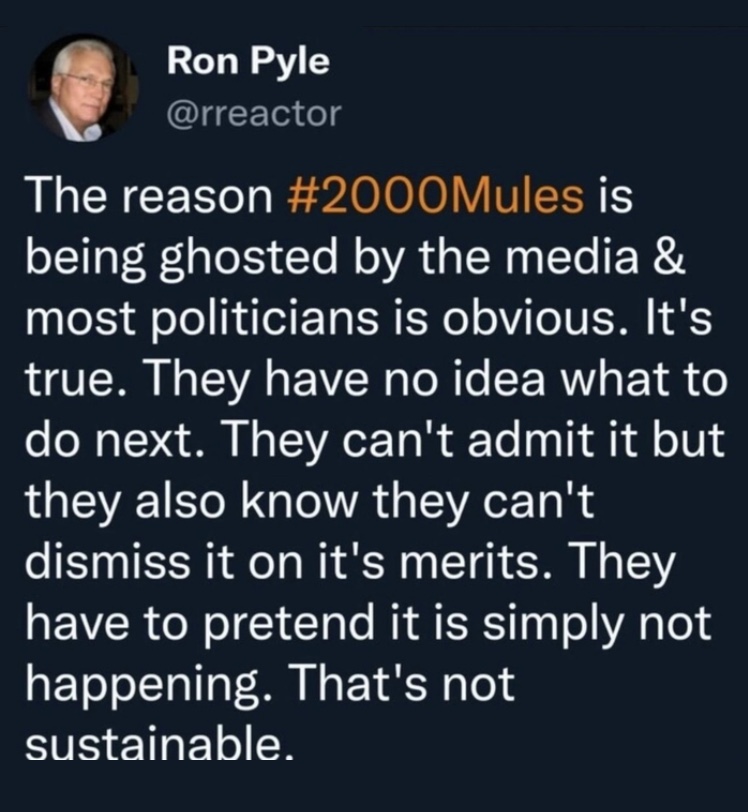
Task: Open the @rreactor handle link
Action: click(254, 113)
